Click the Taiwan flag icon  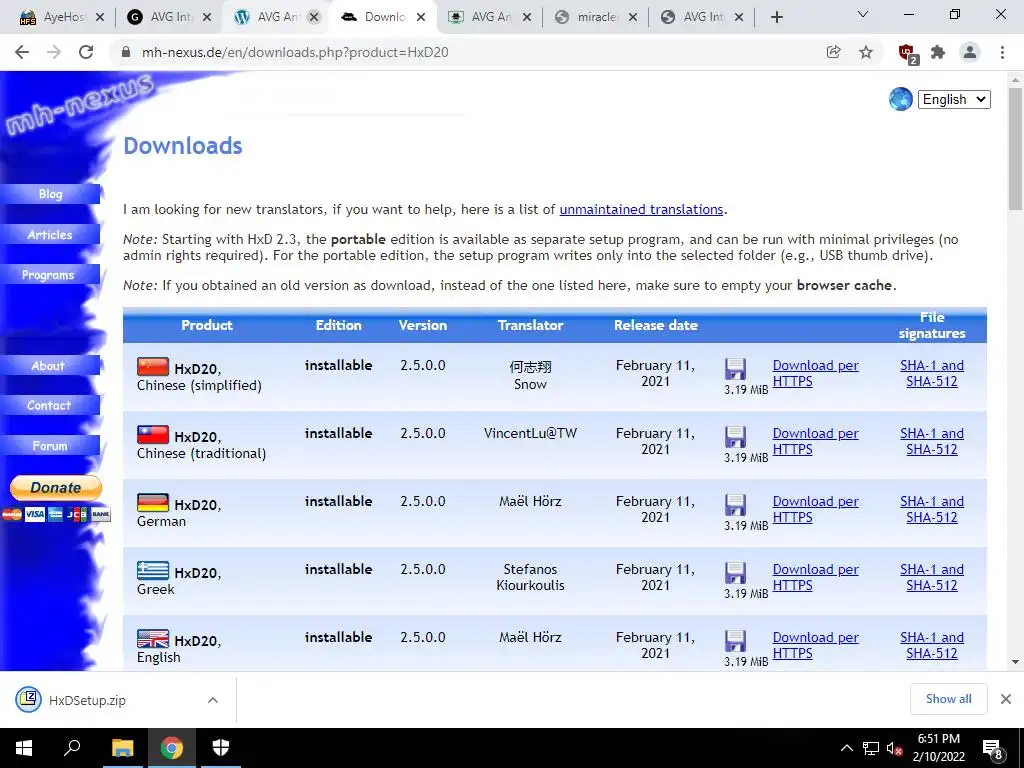tap(153, 435)
